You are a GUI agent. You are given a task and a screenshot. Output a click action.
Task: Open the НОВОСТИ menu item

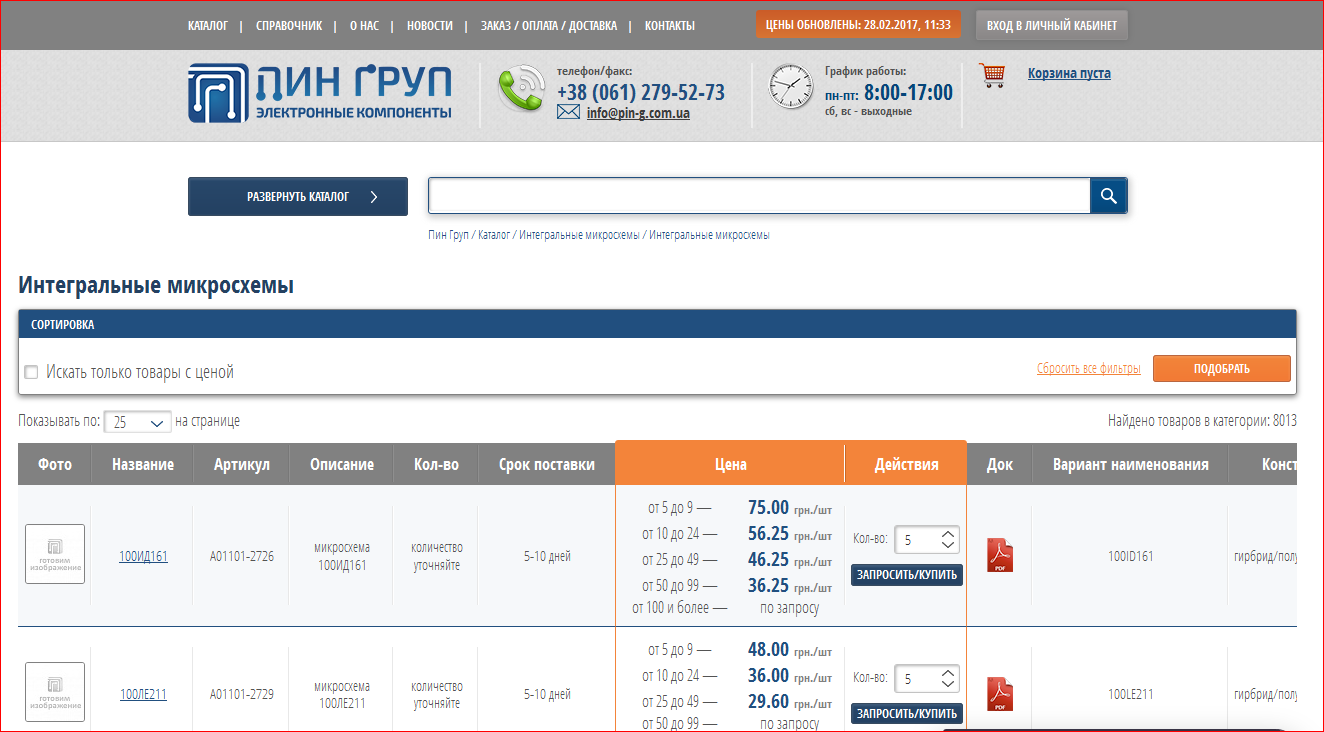(x=430, y=26)
